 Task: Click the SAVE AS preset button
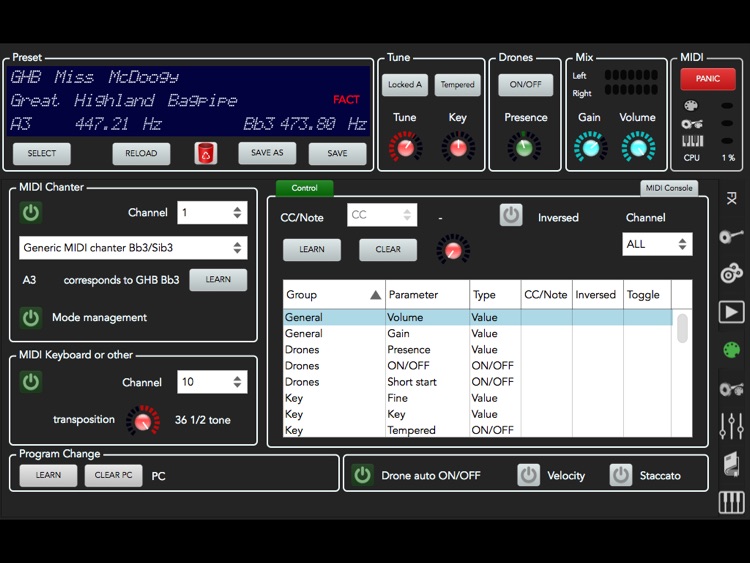(x=267, y=153)
